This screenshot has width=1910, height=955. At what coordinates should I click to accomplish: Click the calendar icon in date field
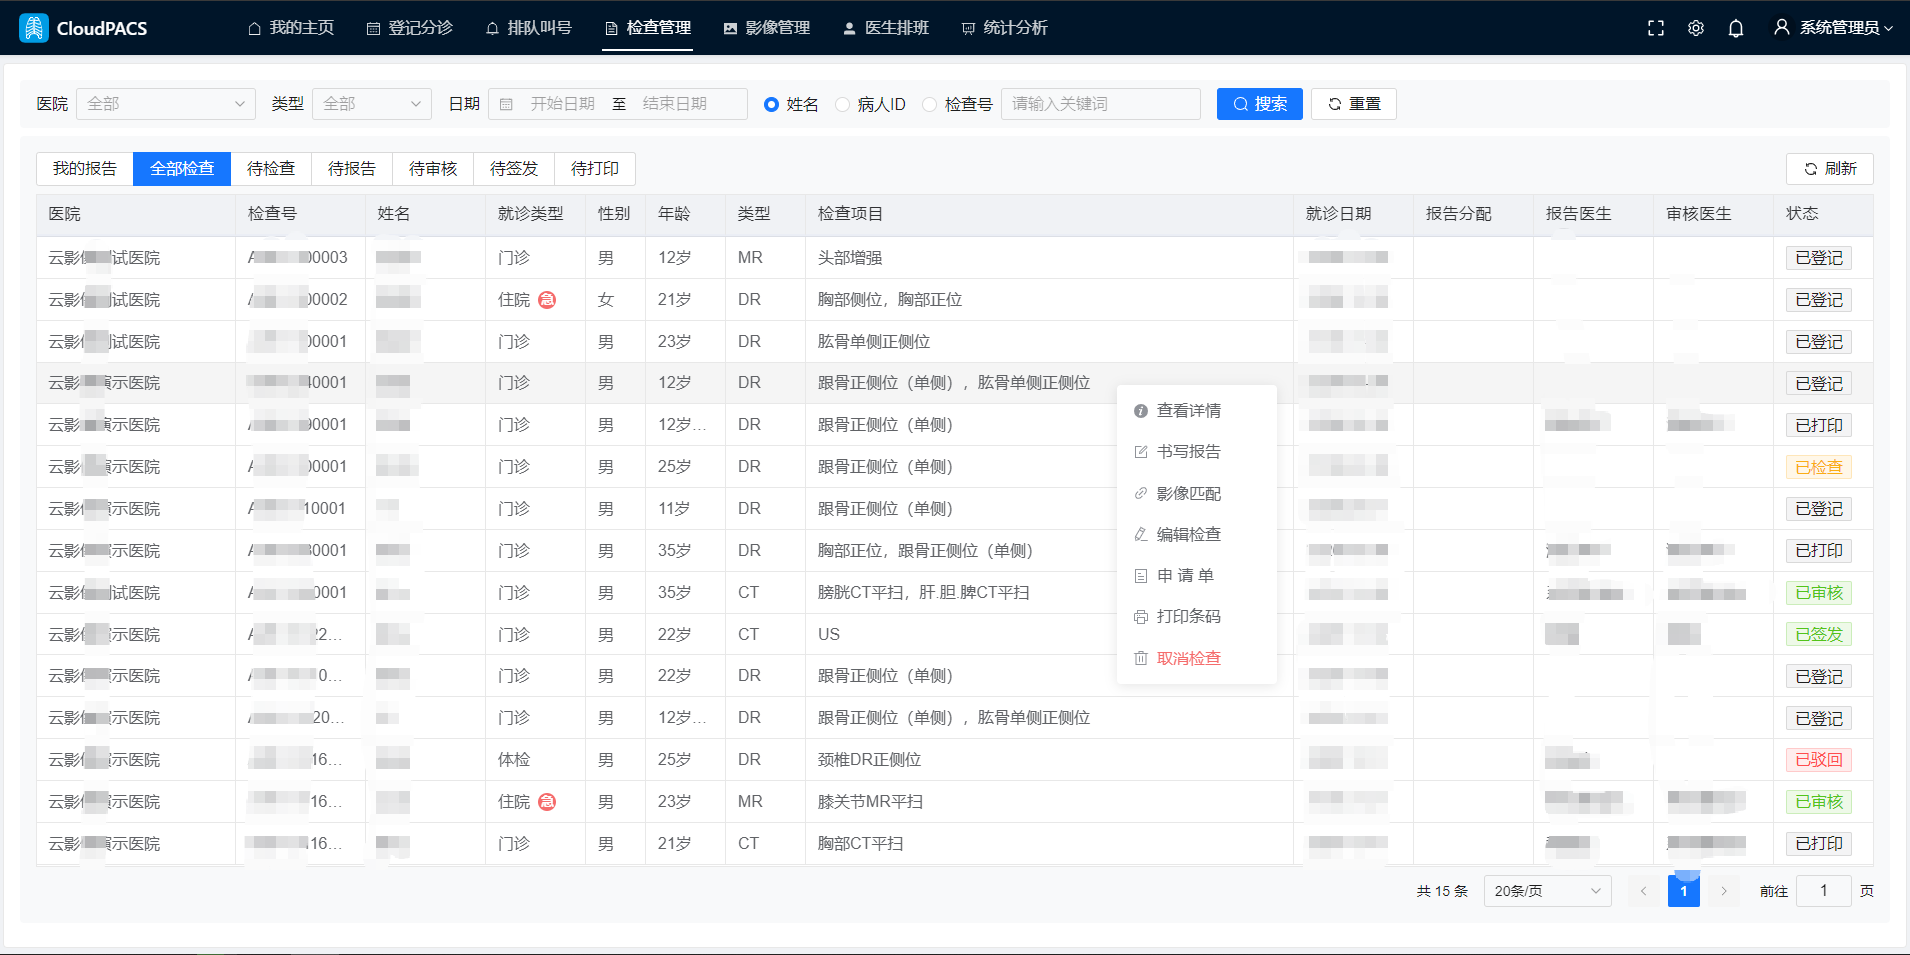pyautogui.click(x=506, y=104)
